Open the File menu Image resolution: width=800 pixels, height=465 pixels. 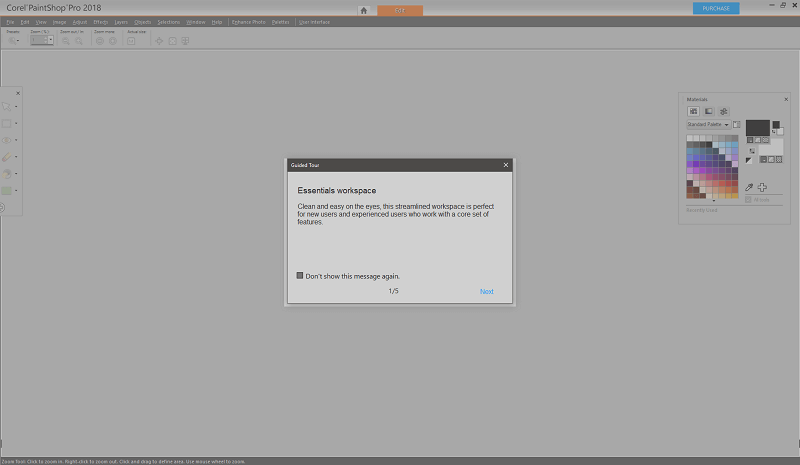coord(10,22)
